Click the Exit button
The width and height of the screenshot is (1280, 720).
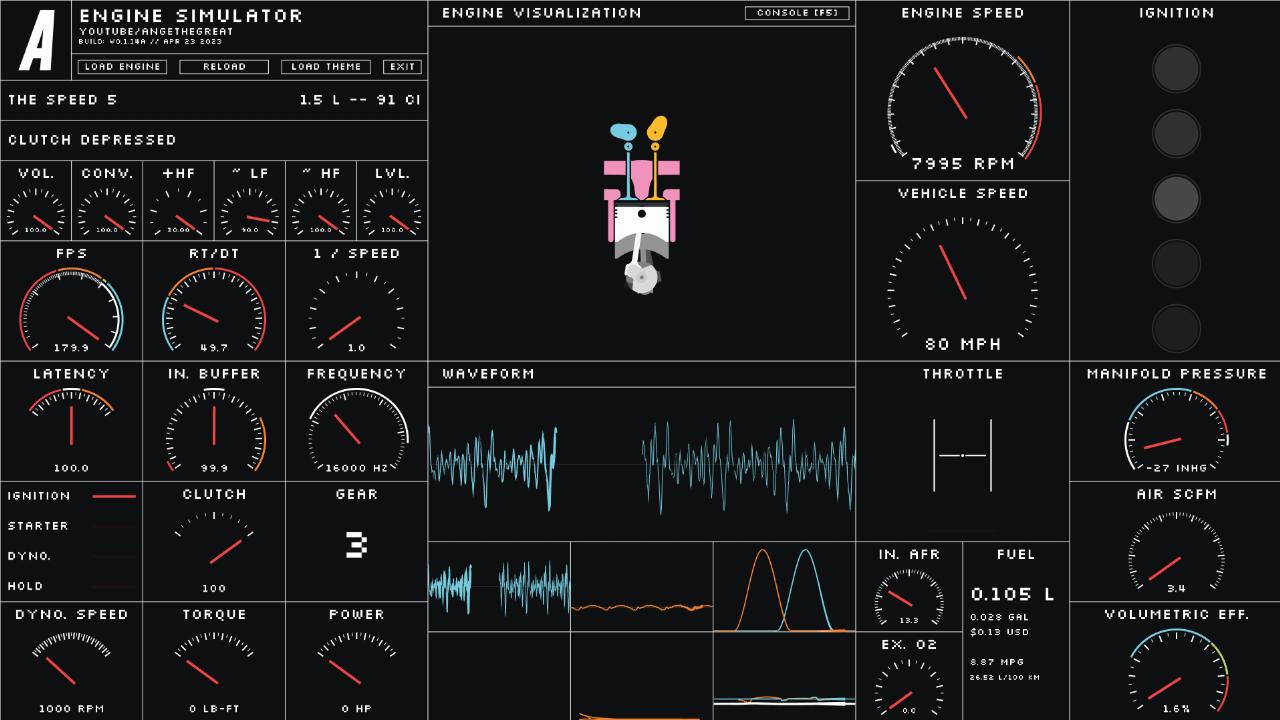pos(402,67)
